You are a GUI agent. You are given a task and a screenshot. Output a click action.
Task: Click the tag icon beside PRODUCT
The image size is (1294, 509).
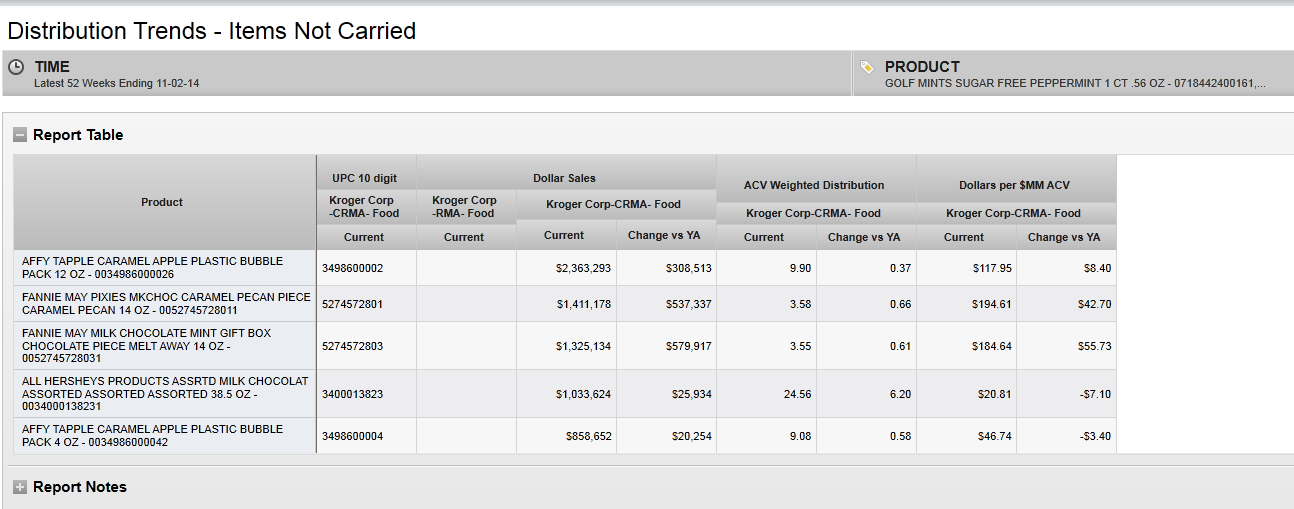pyautogui.click(x=867, y=67)
